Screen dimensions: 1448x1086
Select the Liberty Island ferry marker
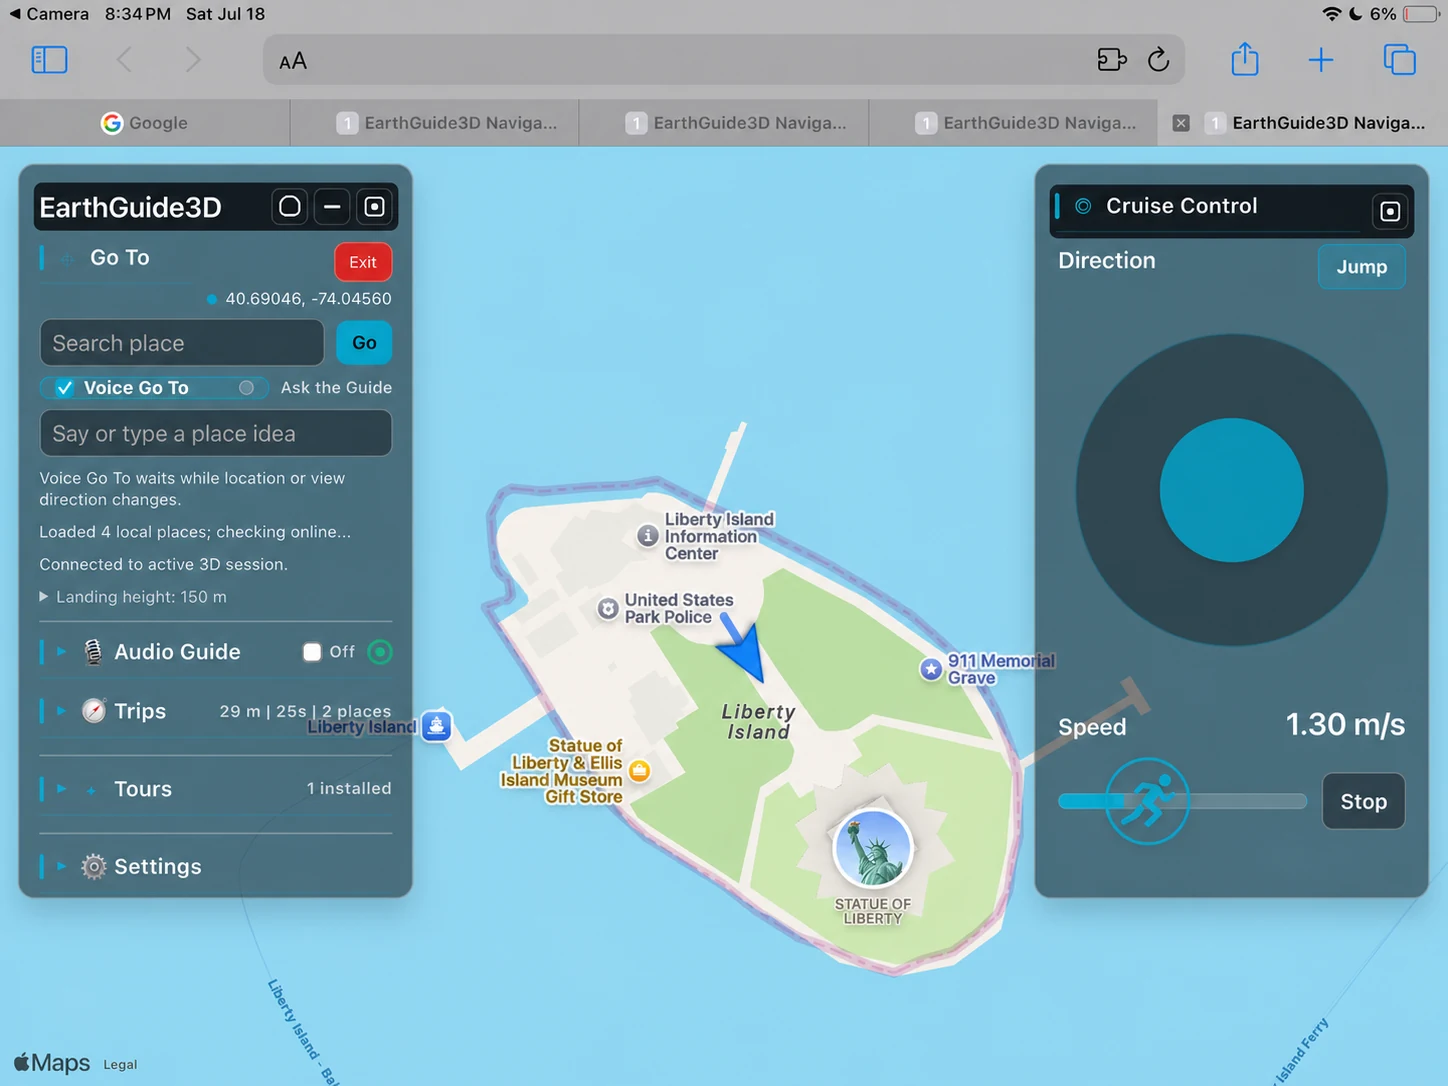437,726
